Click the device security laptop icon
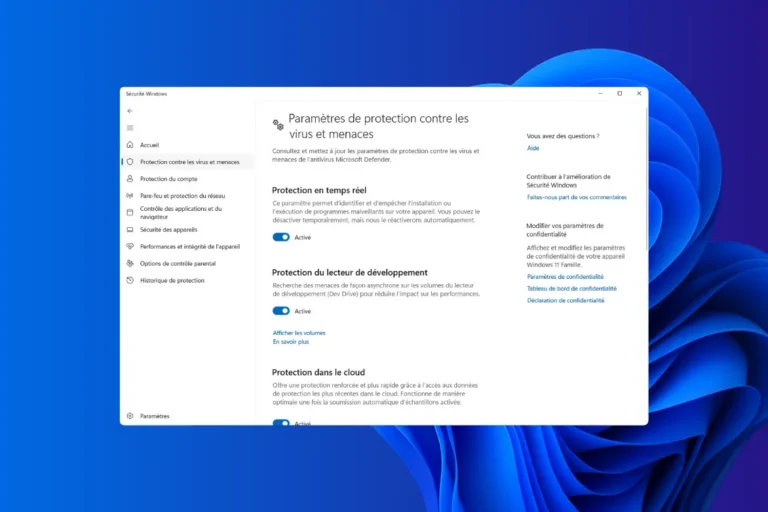 pyautogui.click(x=130, y=229)
